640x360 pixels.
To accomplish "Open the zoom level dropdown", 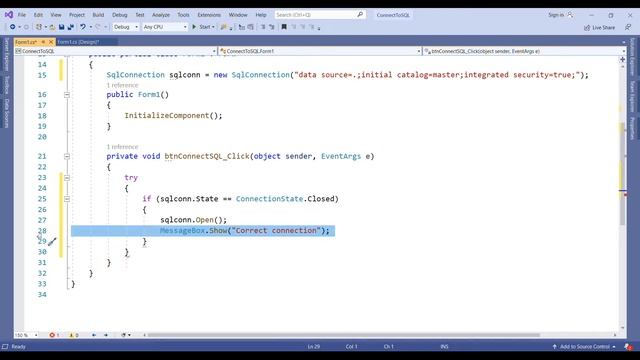I will coord(27,335).
